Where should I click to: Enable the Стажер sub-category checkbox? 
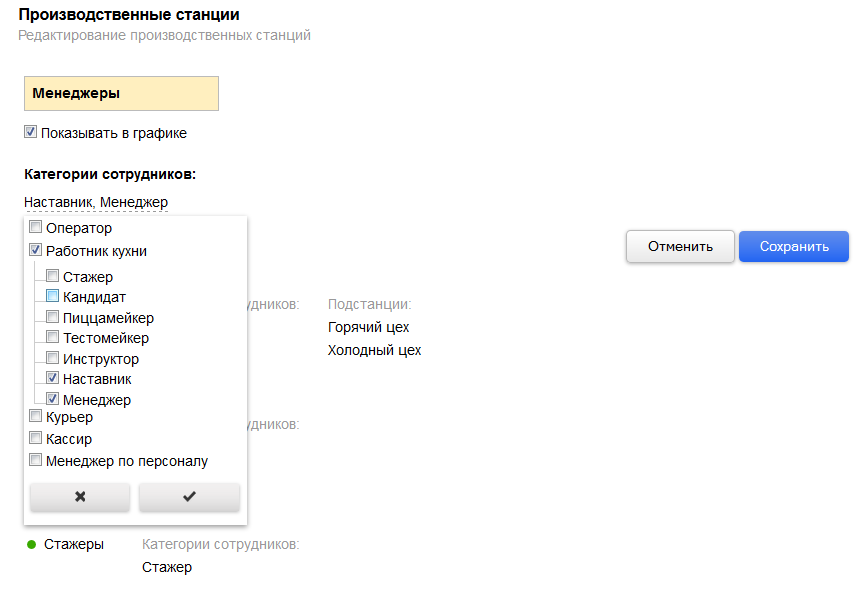tap(53, 275)
